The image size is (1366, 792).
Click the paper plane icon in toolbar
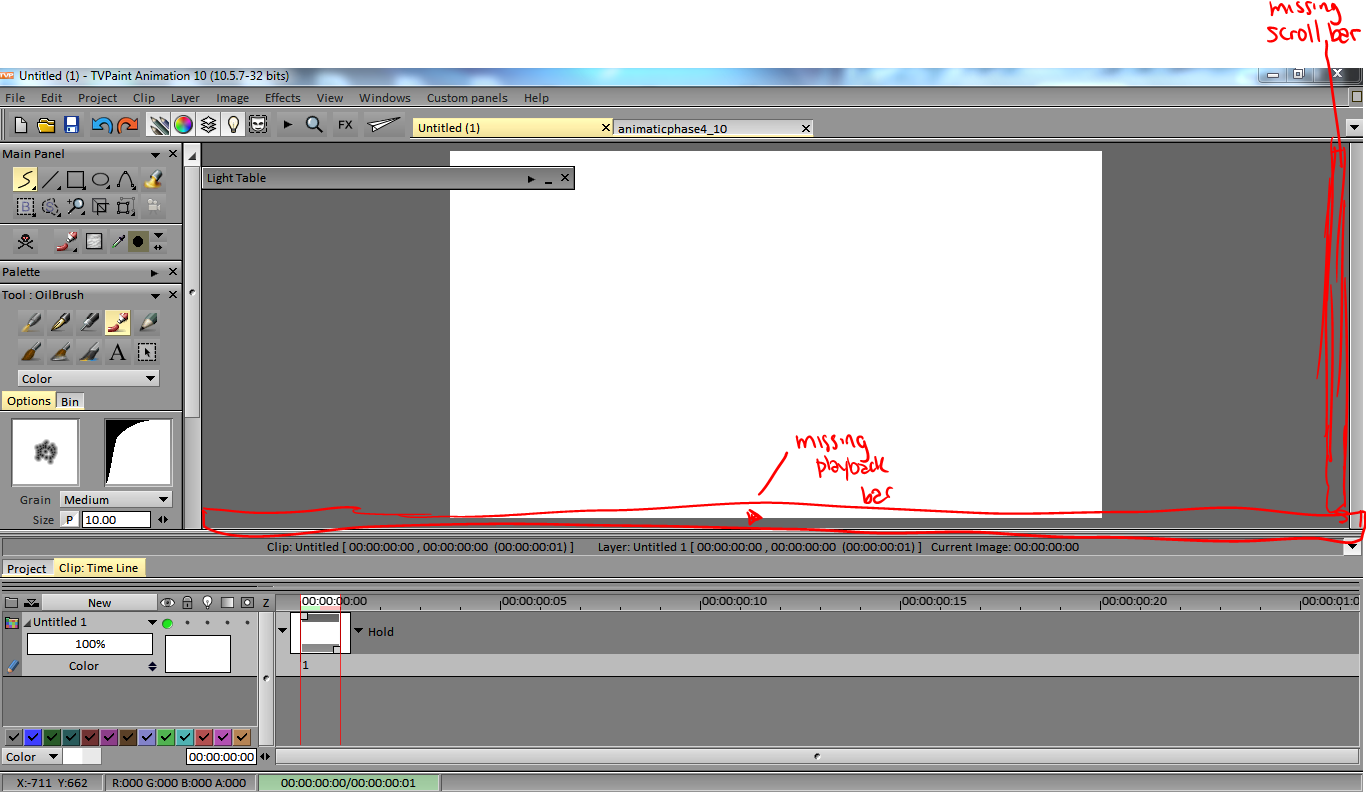click(383, 125)
